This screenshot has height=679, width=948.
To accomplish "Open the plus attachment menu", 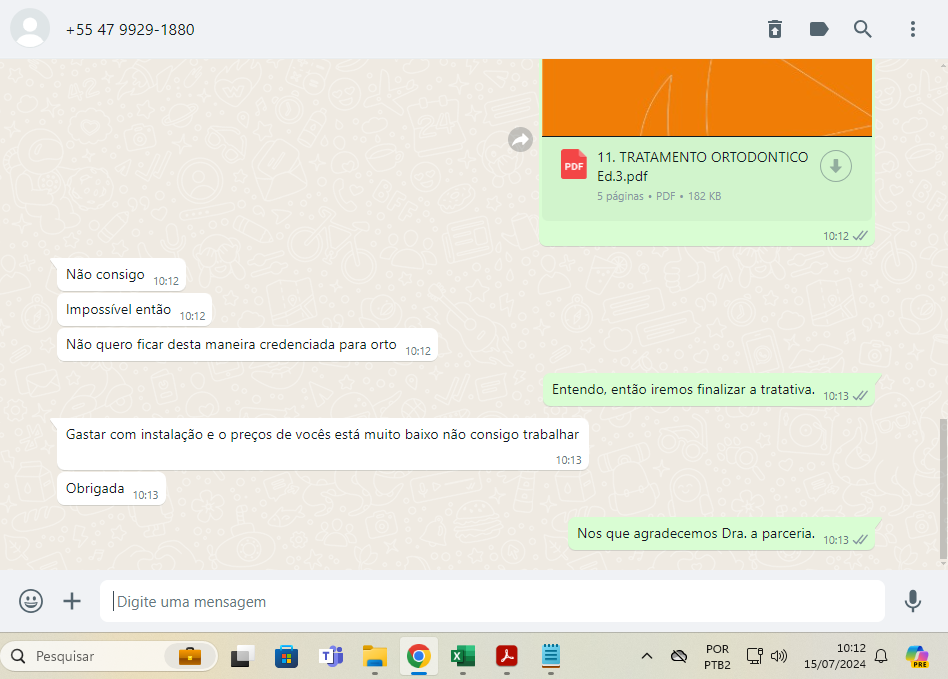I will [72, 601].
